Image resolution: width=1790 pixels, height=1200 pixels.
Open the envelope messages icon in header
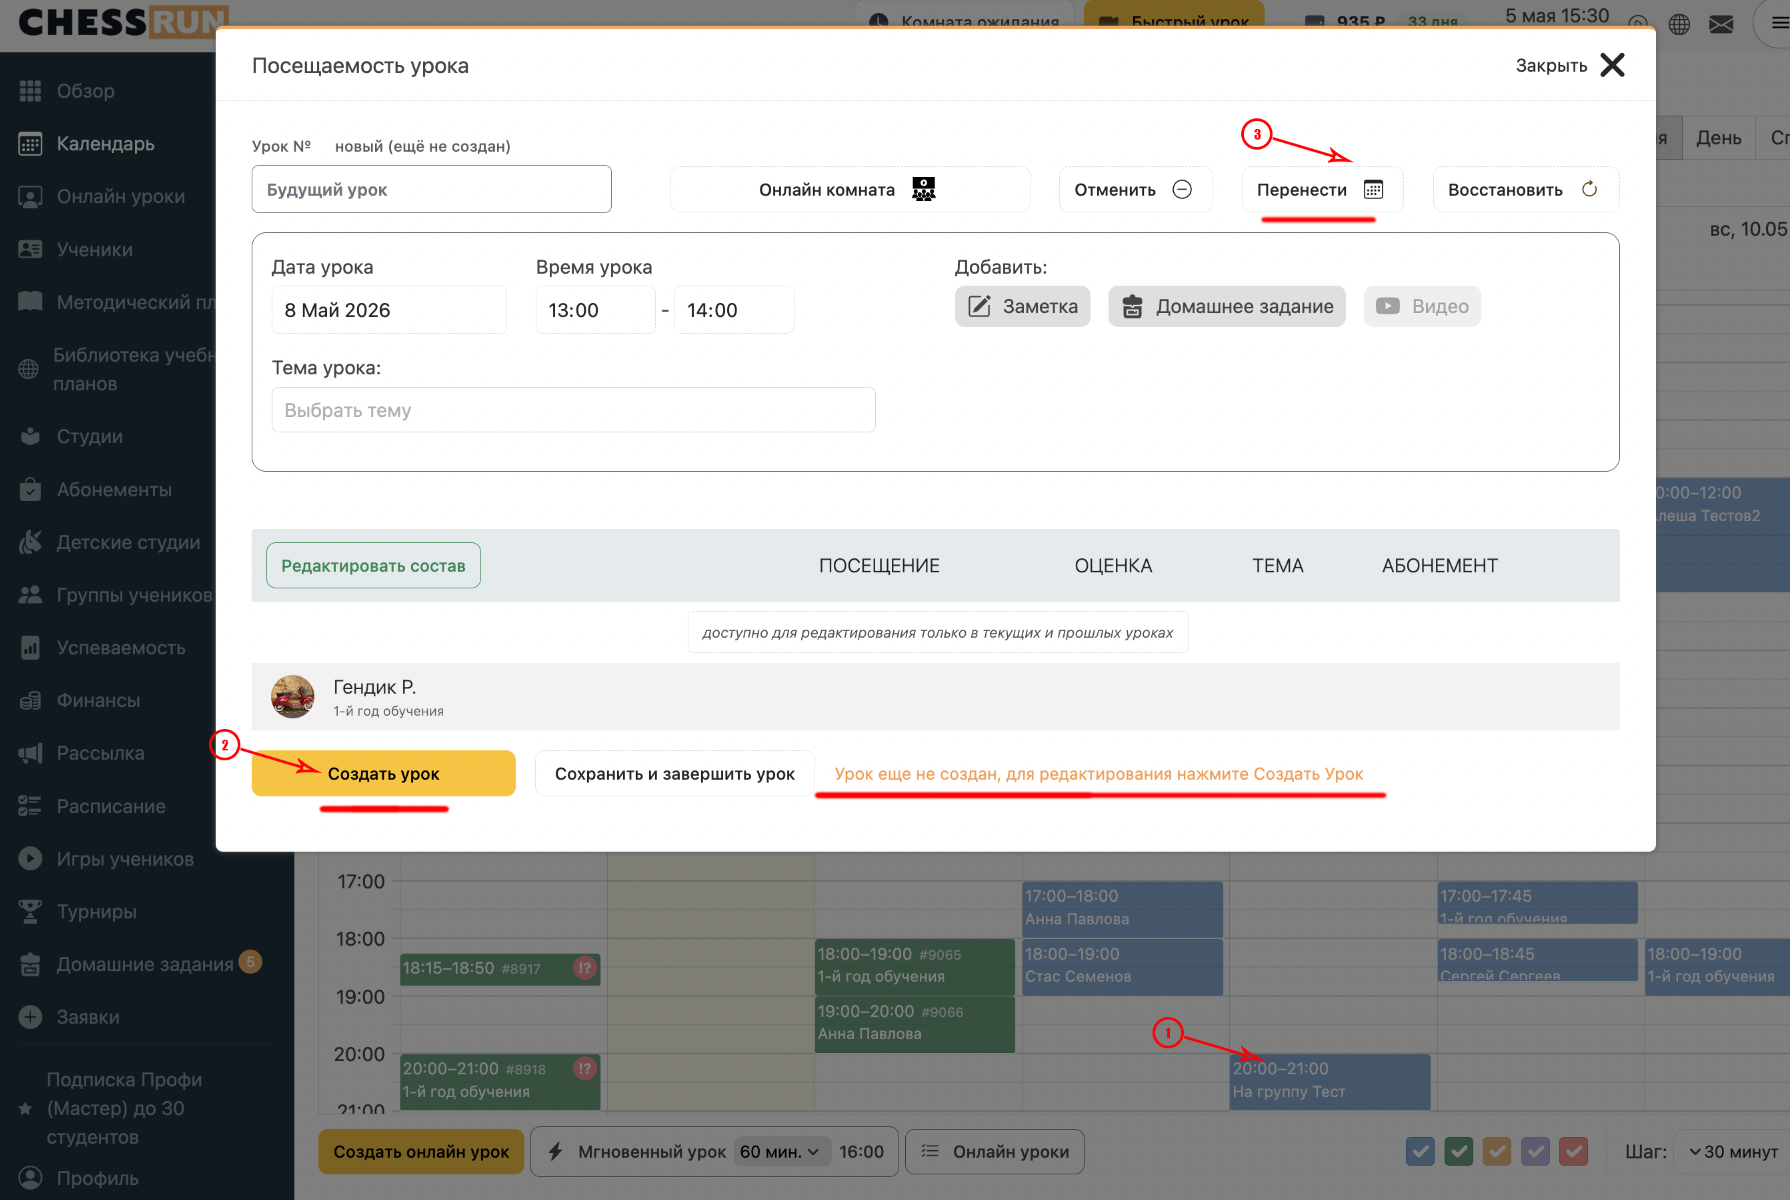pyautogui.click(x=1721, y=24)
